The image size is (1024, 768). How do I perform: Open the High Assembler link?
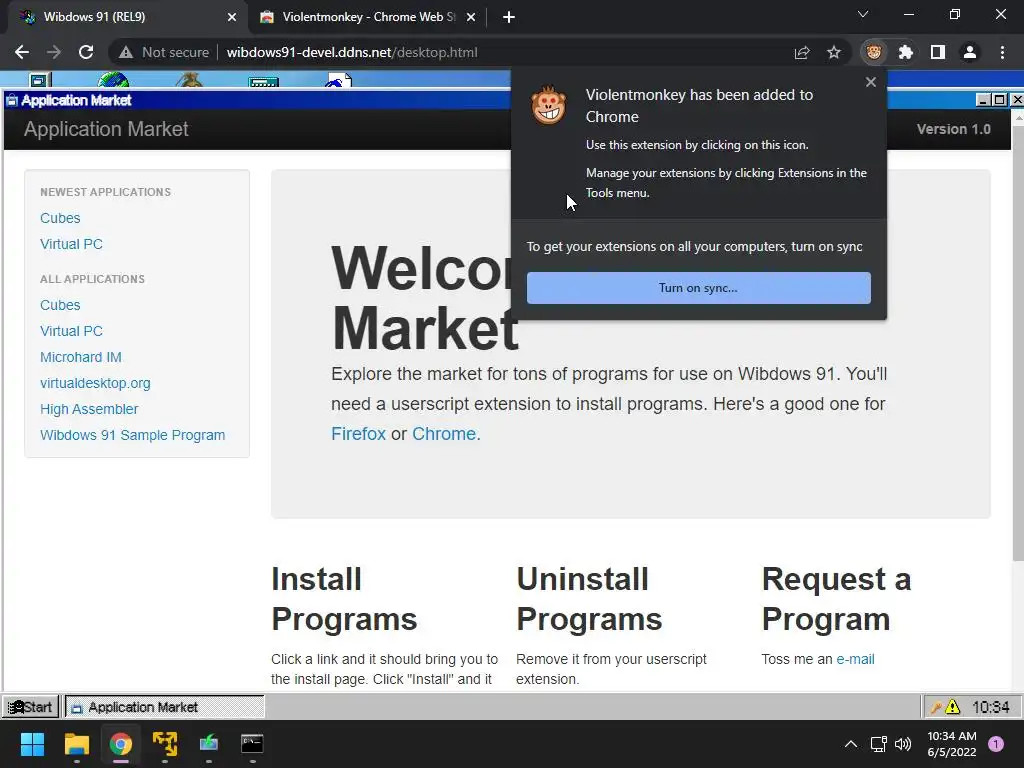point(89,409)
